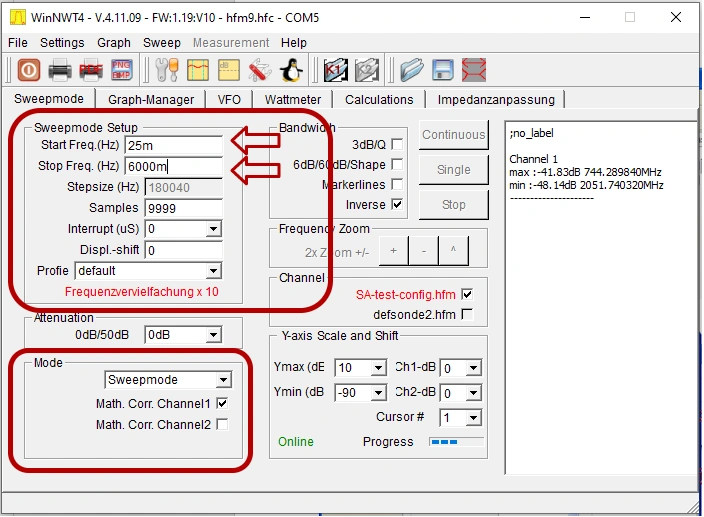Open the Settings menu

click(x=62, y=43)
